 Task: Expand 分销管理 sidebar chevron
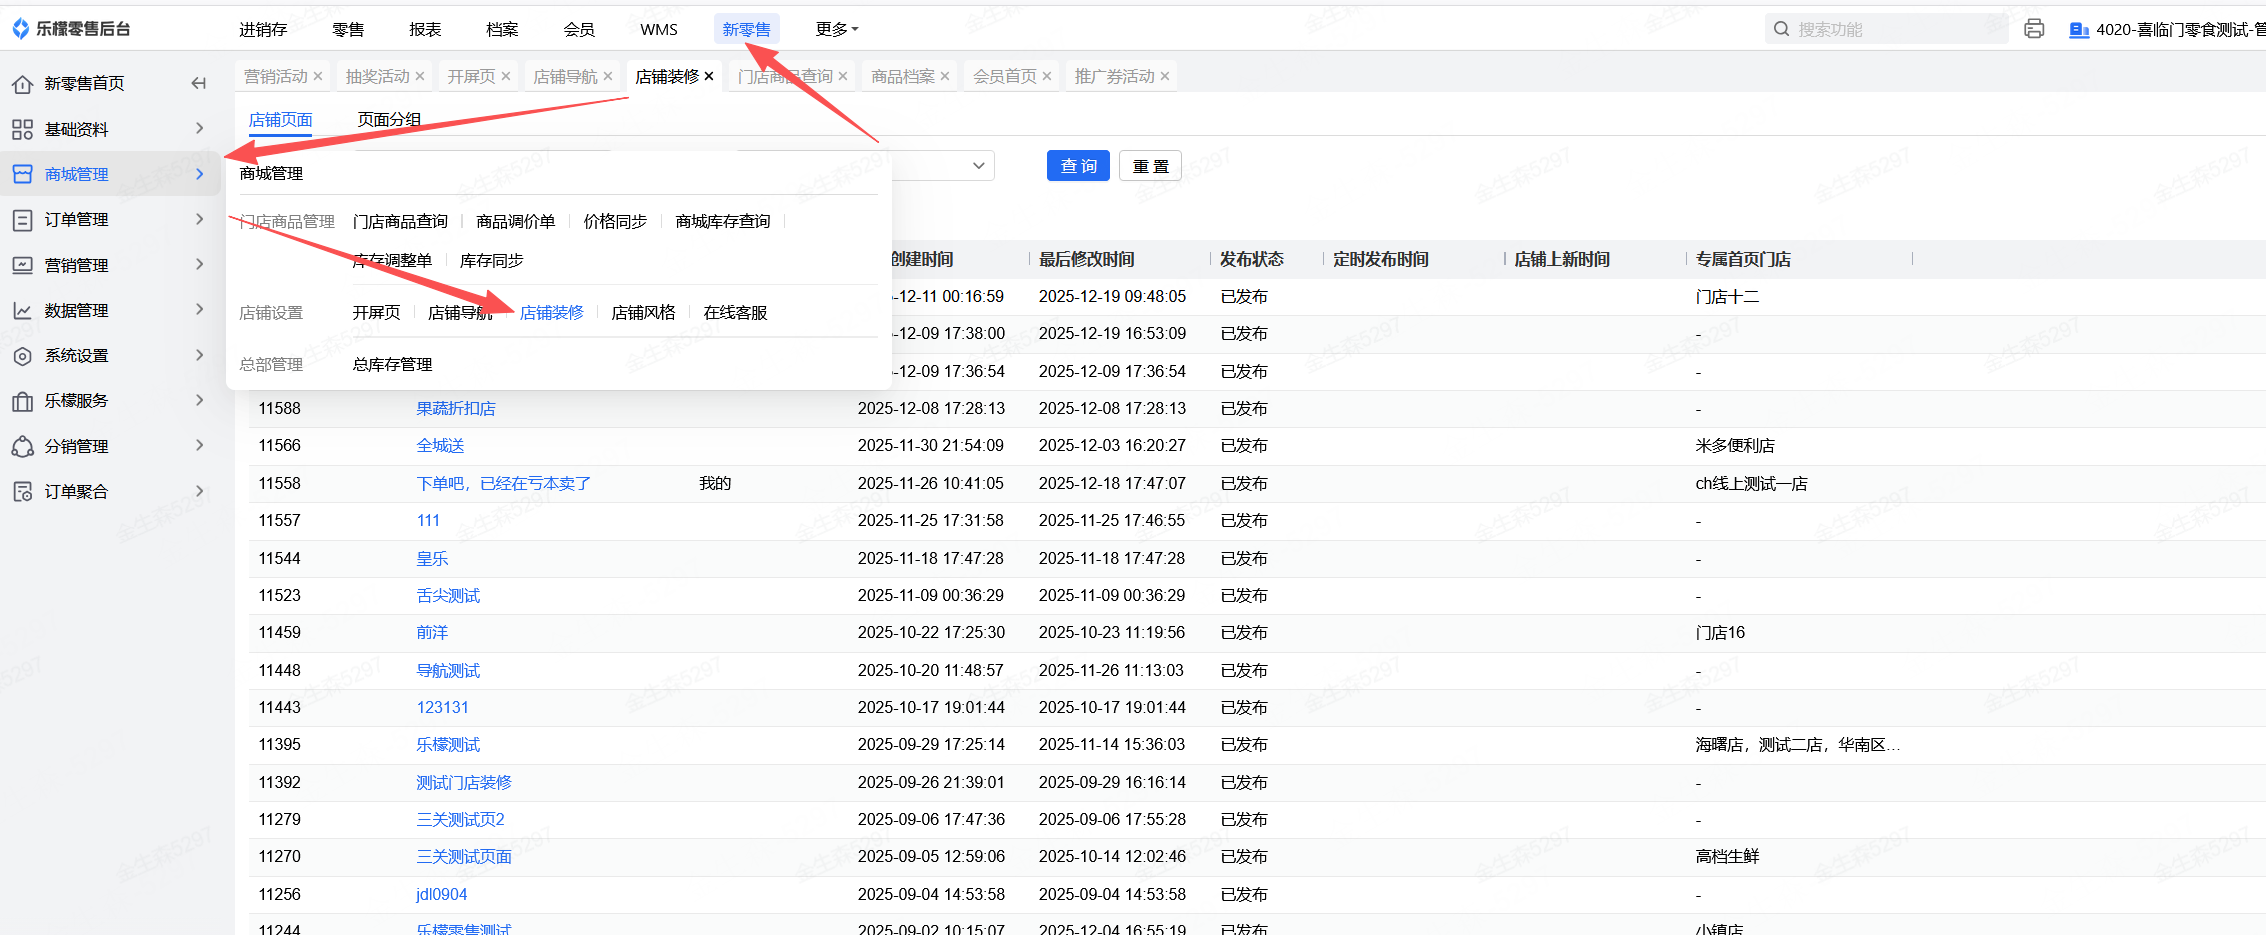pos(200,445)
